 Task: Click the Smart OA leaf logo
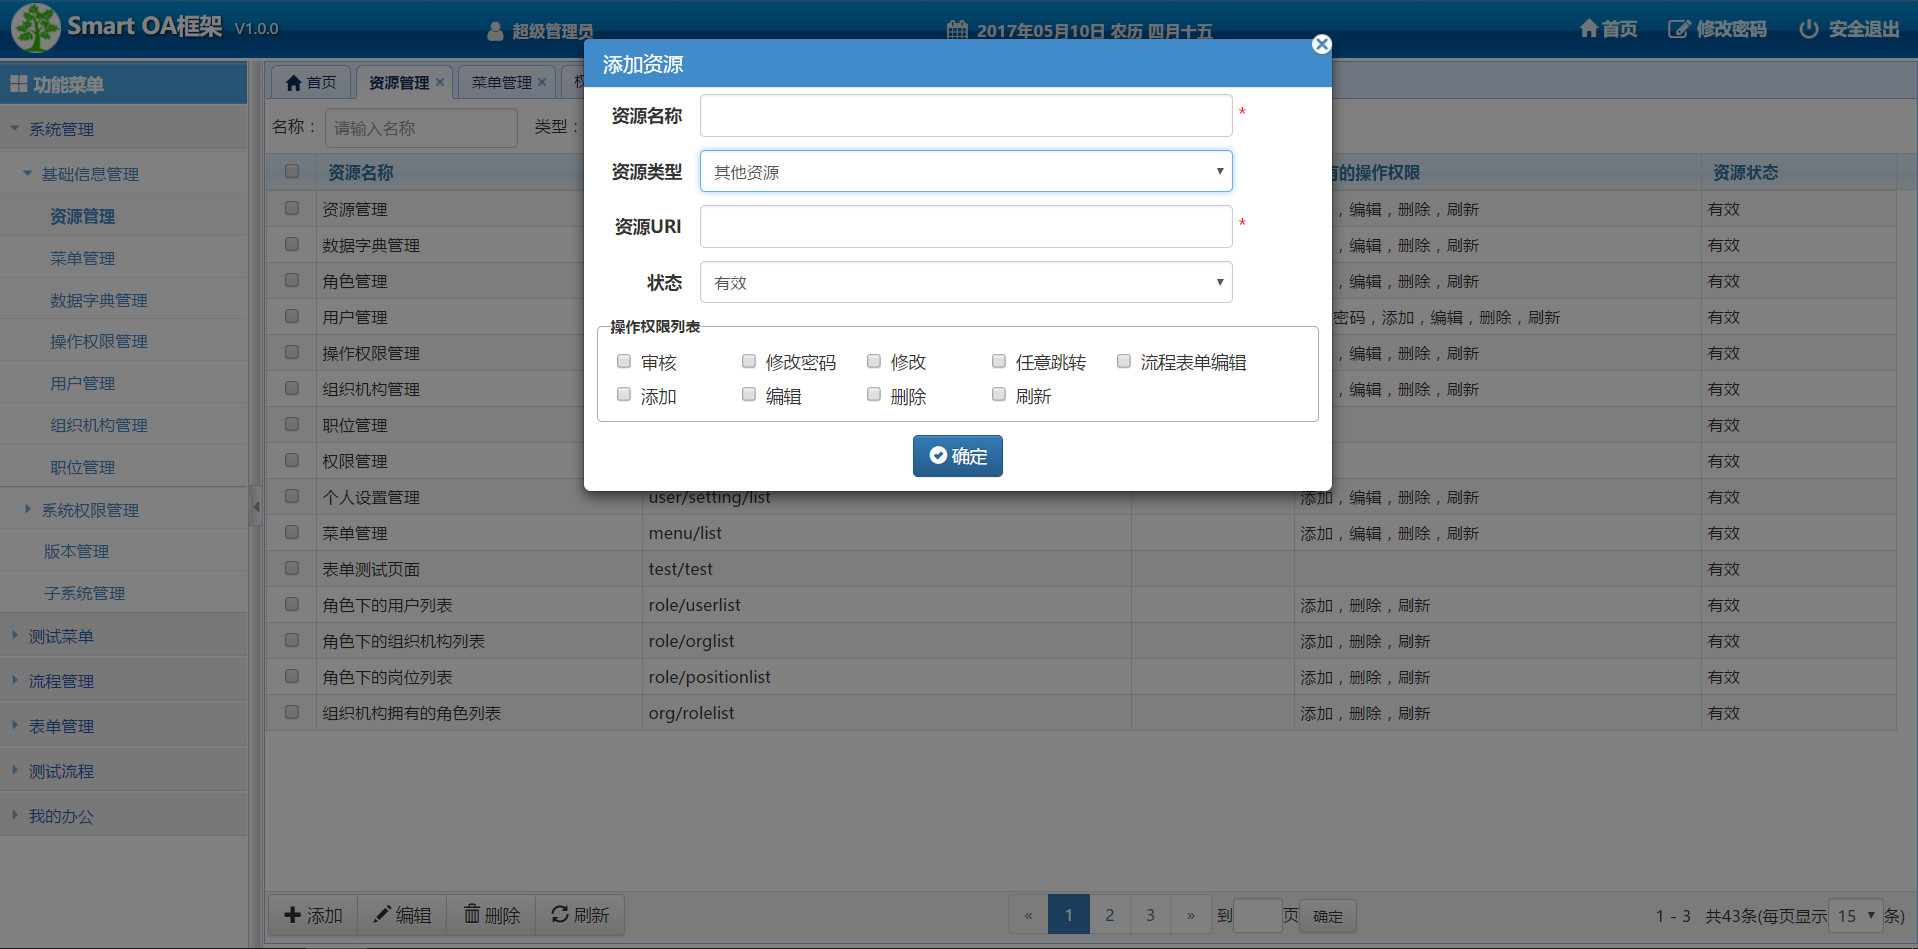[x=35, y=27]
